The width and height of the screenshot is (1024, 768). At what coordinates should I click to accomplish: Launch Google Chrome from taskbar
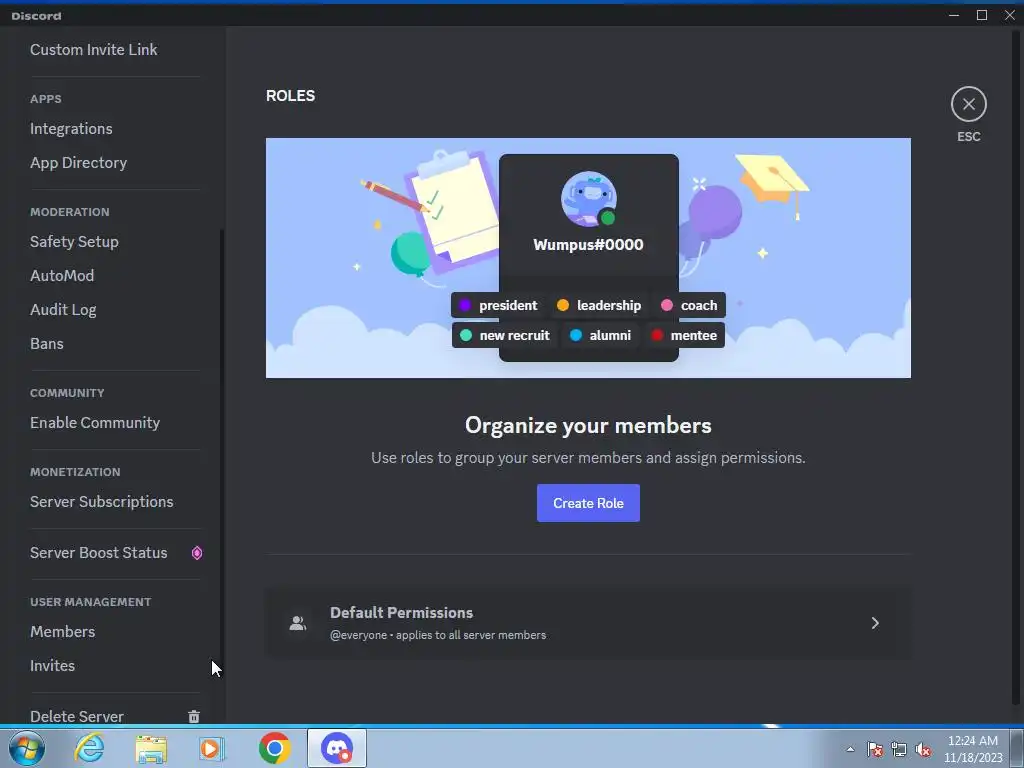coord(274,748)
